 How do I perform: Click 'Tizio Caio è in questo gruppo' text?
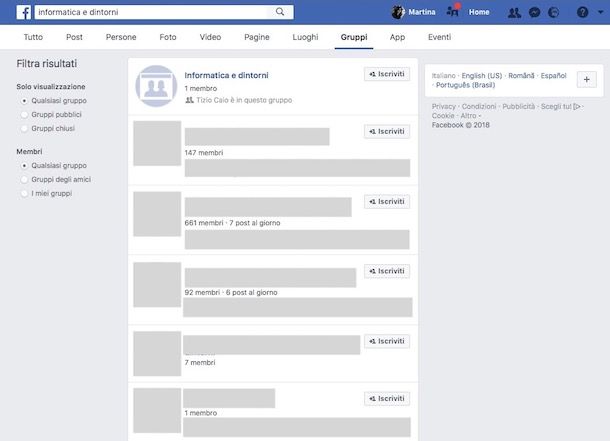(x=244, y=100)
